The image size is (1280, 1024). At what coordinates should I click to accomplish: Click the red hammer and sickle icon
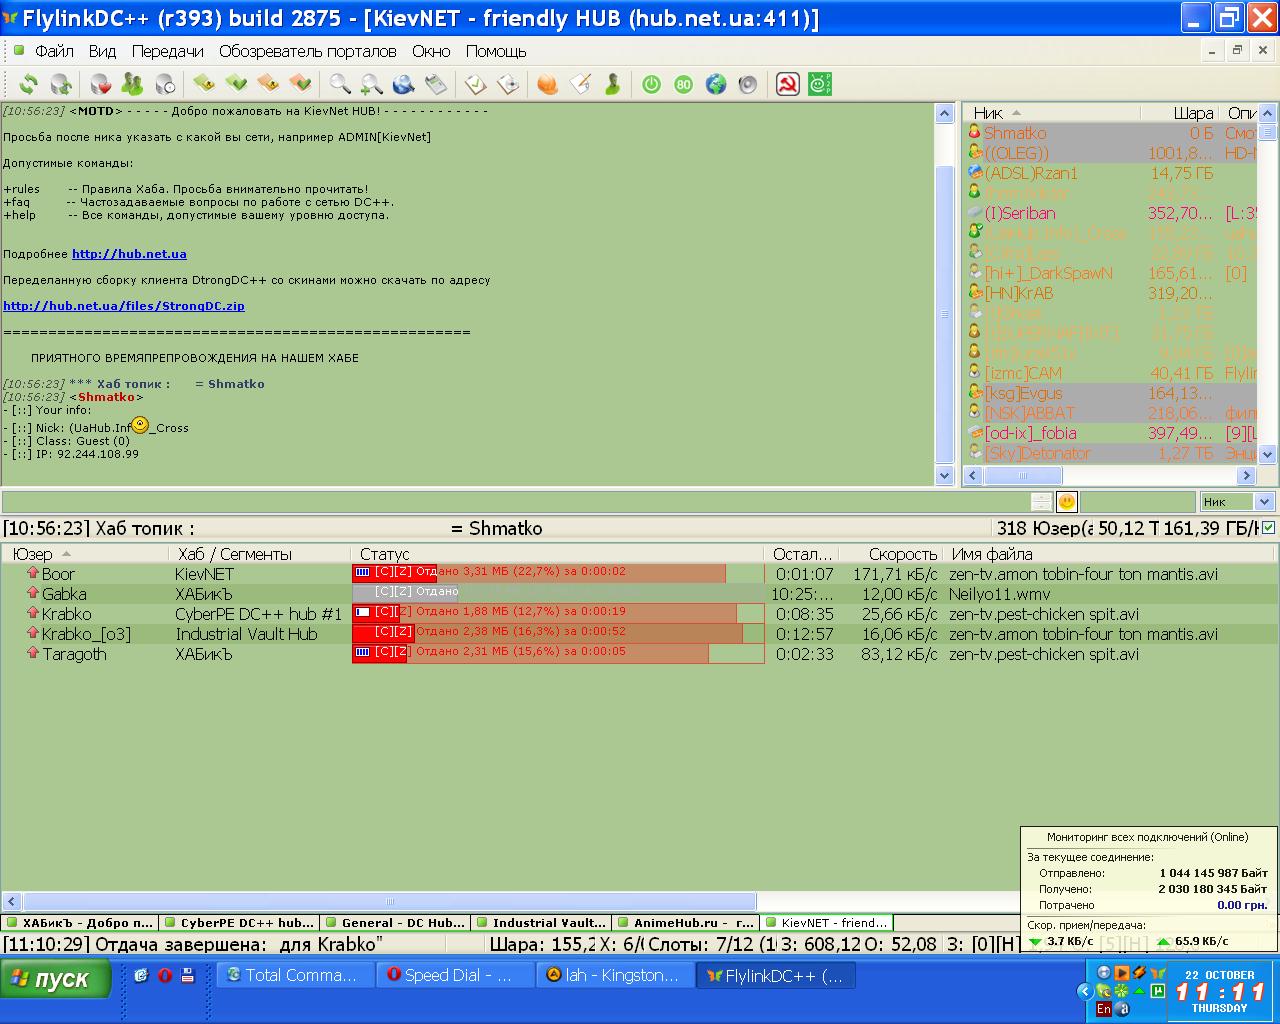pos(787,85)
